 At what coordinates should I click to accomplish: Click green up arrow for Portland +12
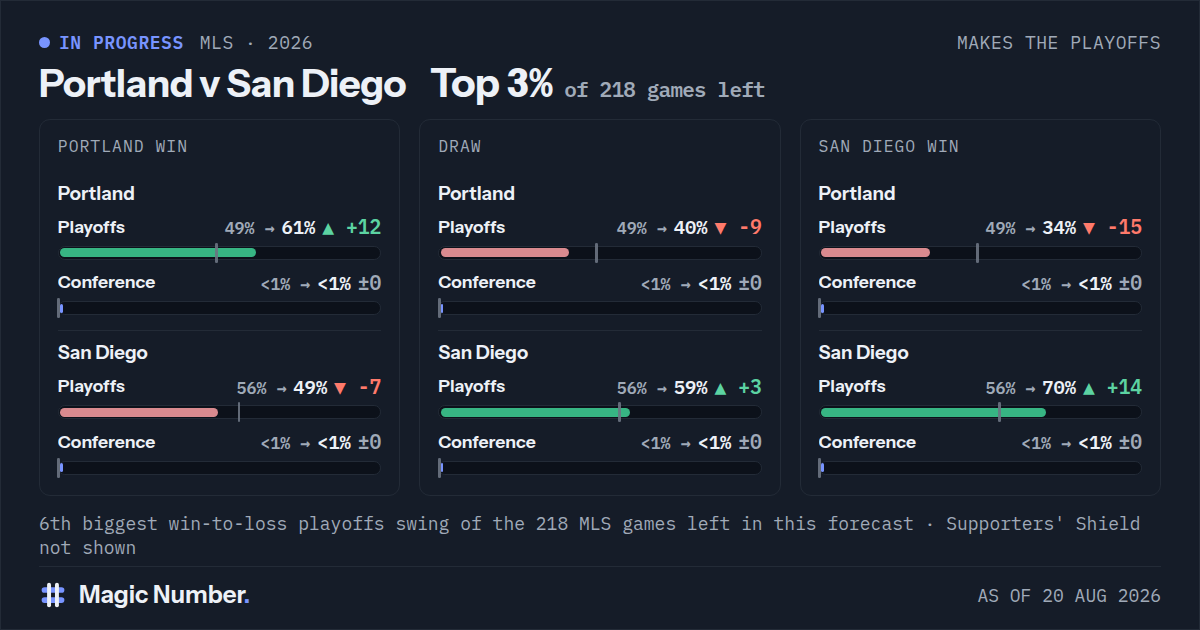328,228
